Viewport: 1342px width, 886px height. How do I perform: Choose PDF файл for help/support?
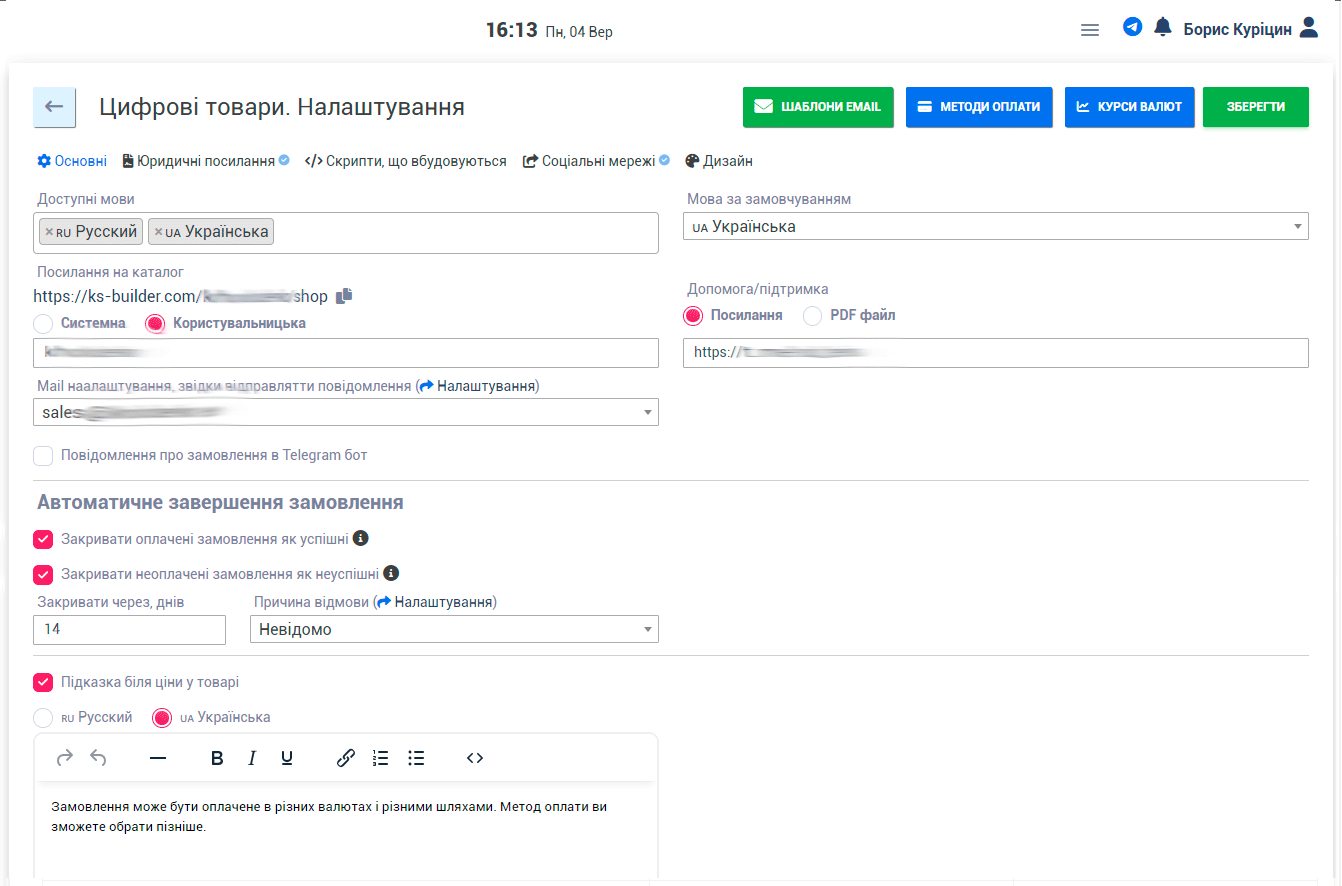813,316
